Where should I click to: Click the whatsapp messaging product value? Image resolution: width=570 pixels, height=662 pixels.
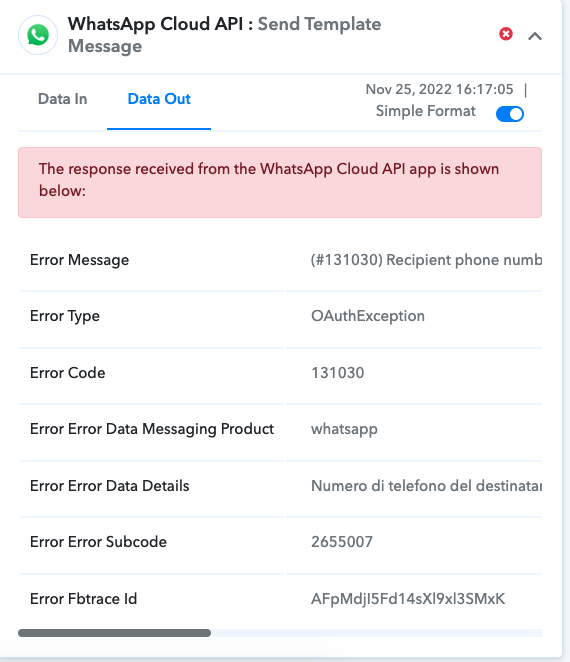pyautogui.click(x=344, y=429)
